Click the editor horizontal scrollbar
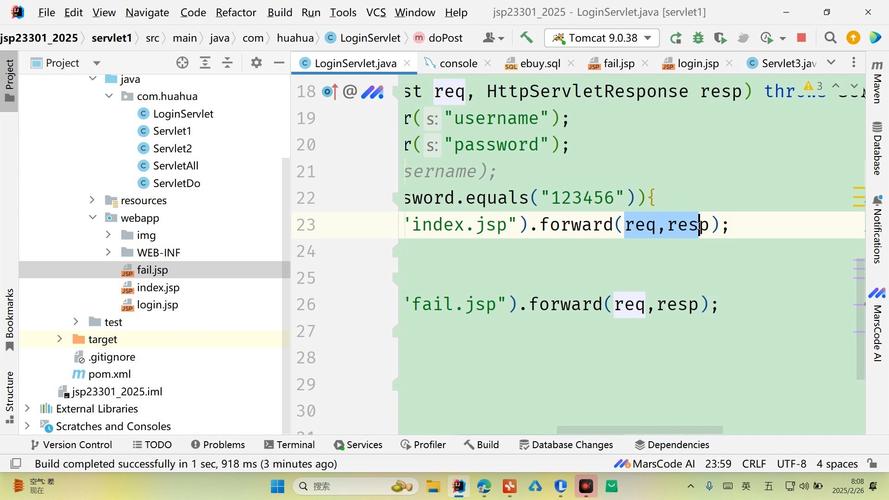This screenshot has width=889, height=500. pos(640,431)
